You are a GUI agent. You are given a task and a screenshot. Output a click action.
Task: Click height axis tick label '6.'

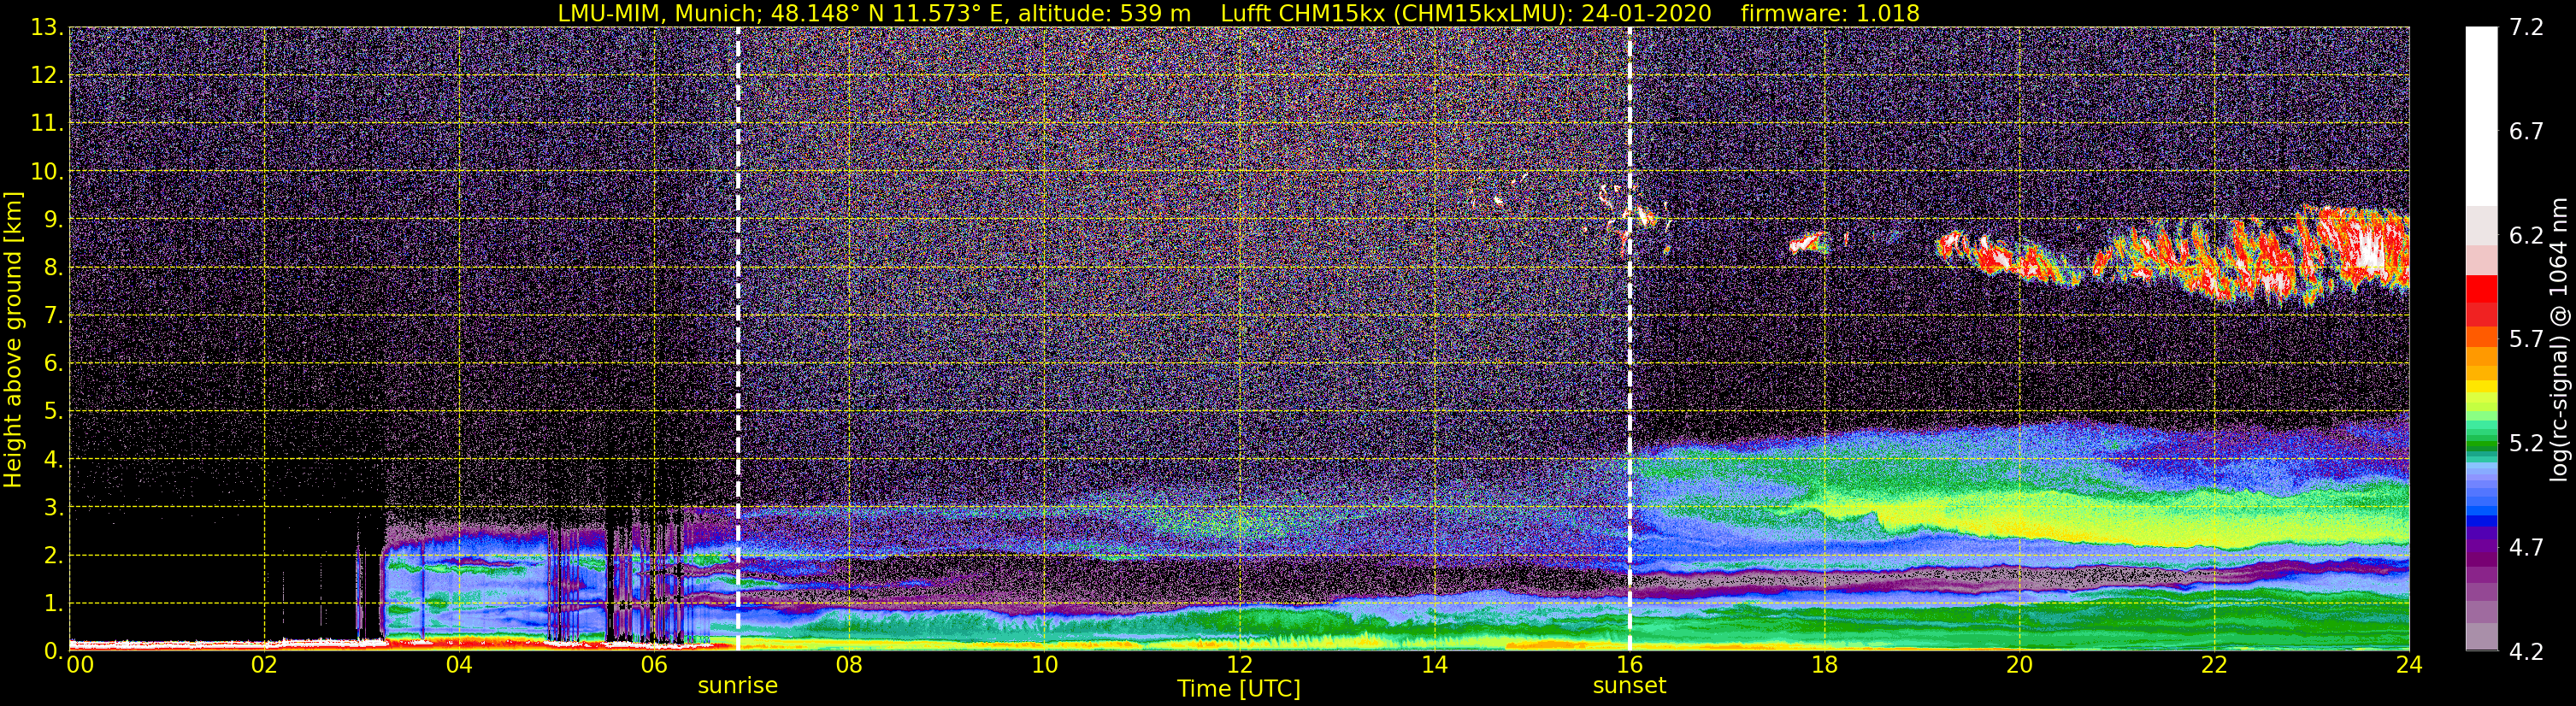(53, 364)
